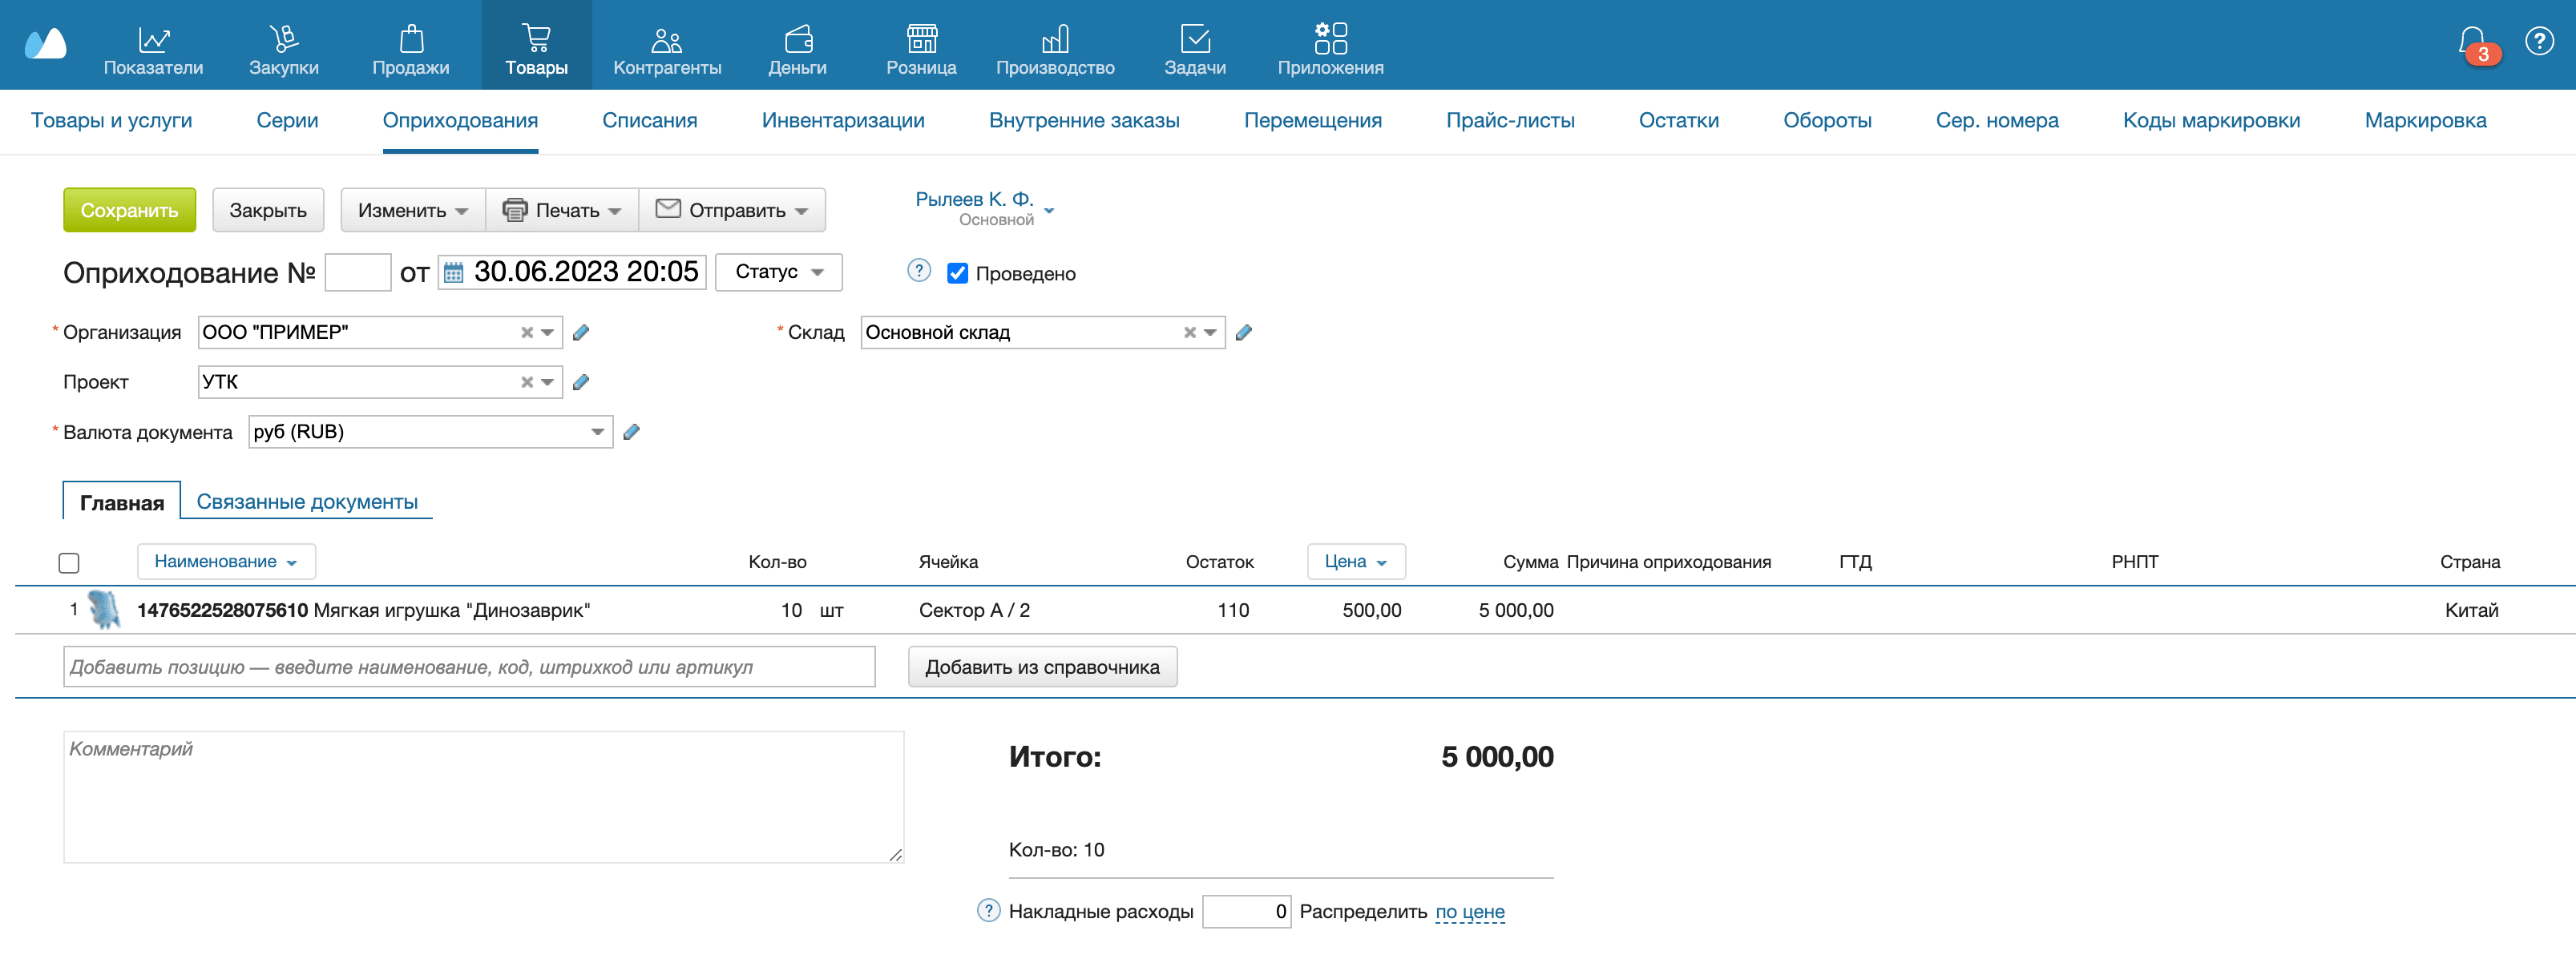Expand the Валюта документа combo box
This screenshot has width=2576, height=959.
597,432
